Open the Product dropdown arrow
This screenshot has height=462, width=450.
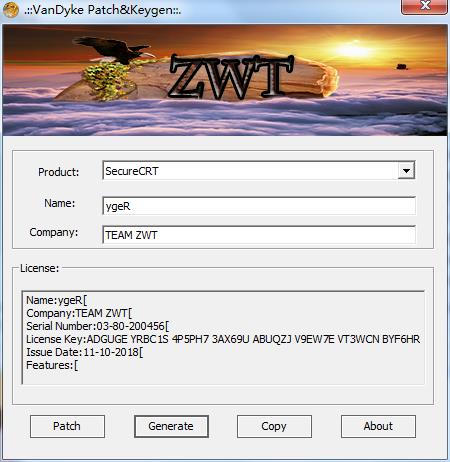click(406, 171)
